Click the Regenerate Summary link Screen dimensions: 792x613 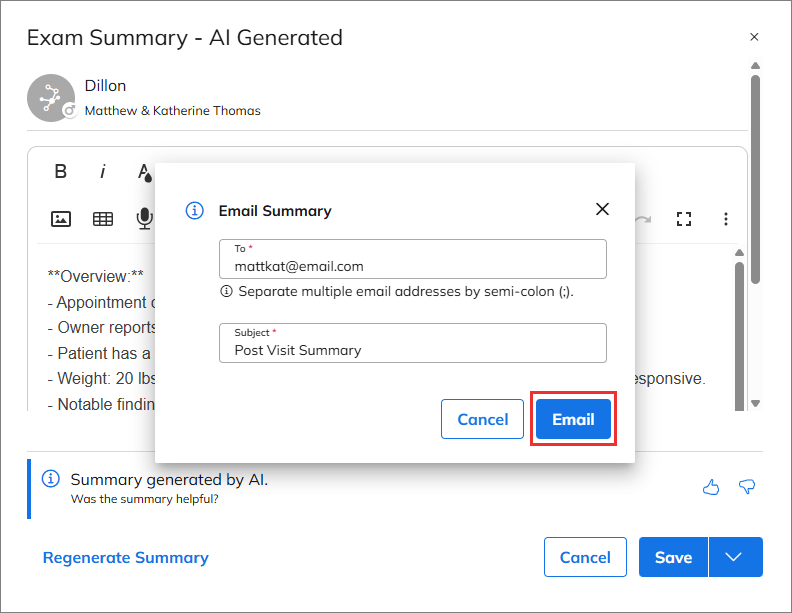point(126,558)
